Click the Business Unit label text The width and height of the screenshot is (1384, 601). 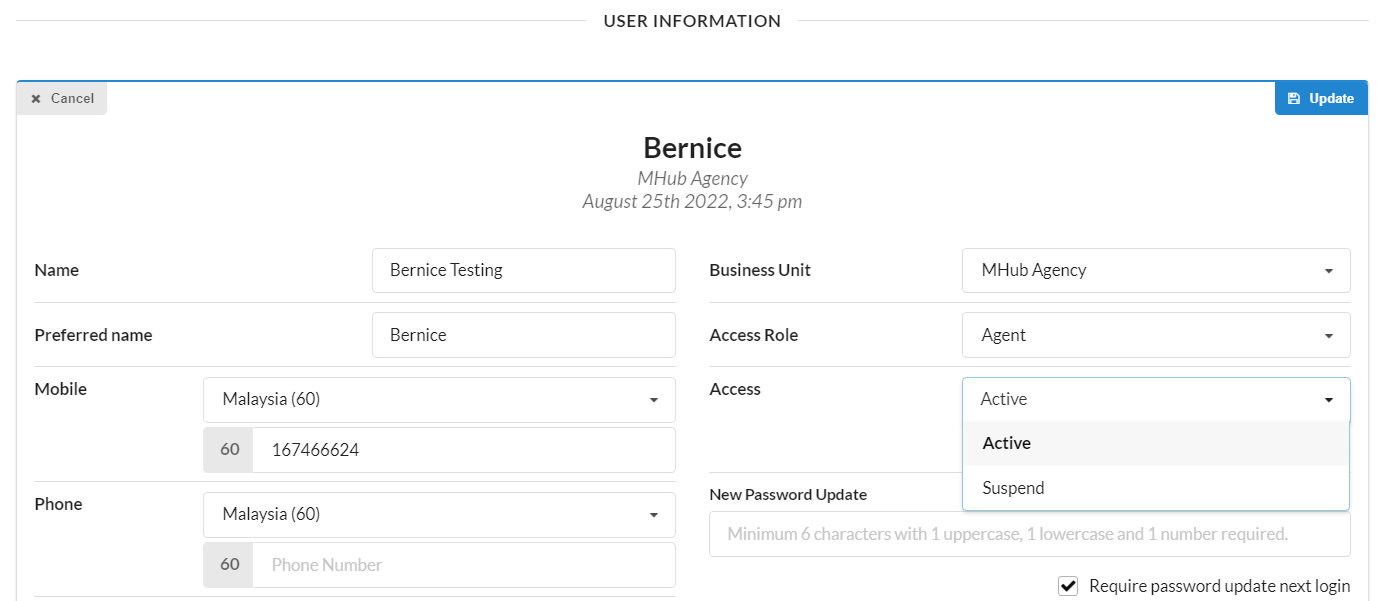tap(760, 270)
